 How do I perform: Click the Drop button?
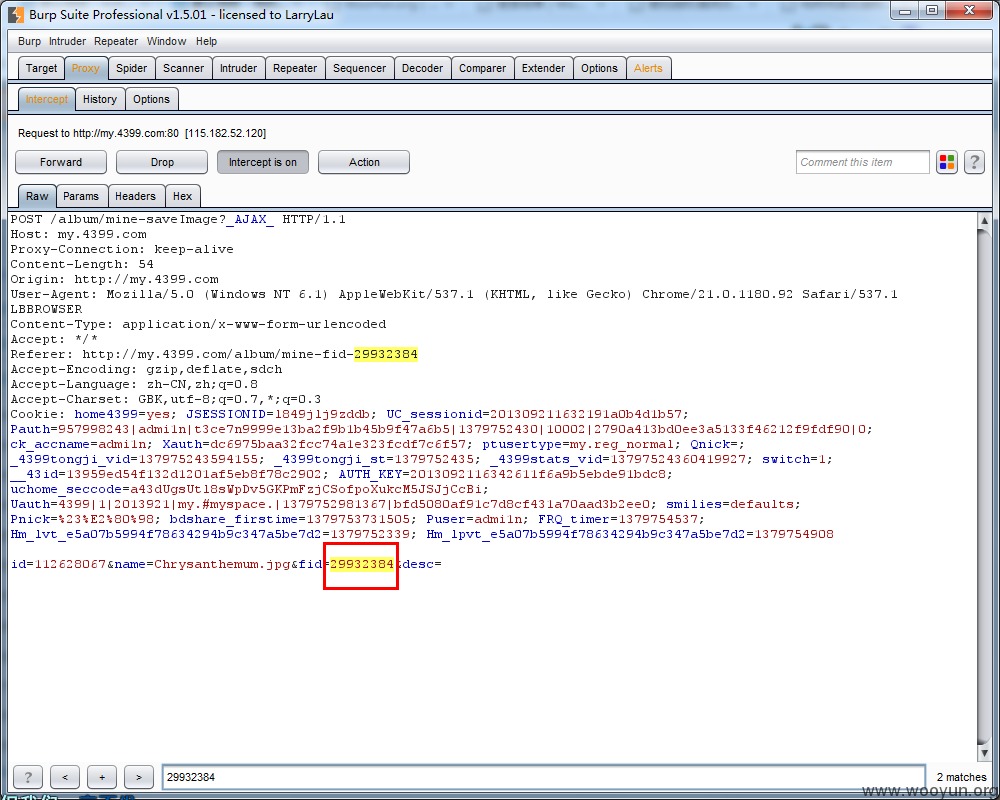tap(162, 162)
